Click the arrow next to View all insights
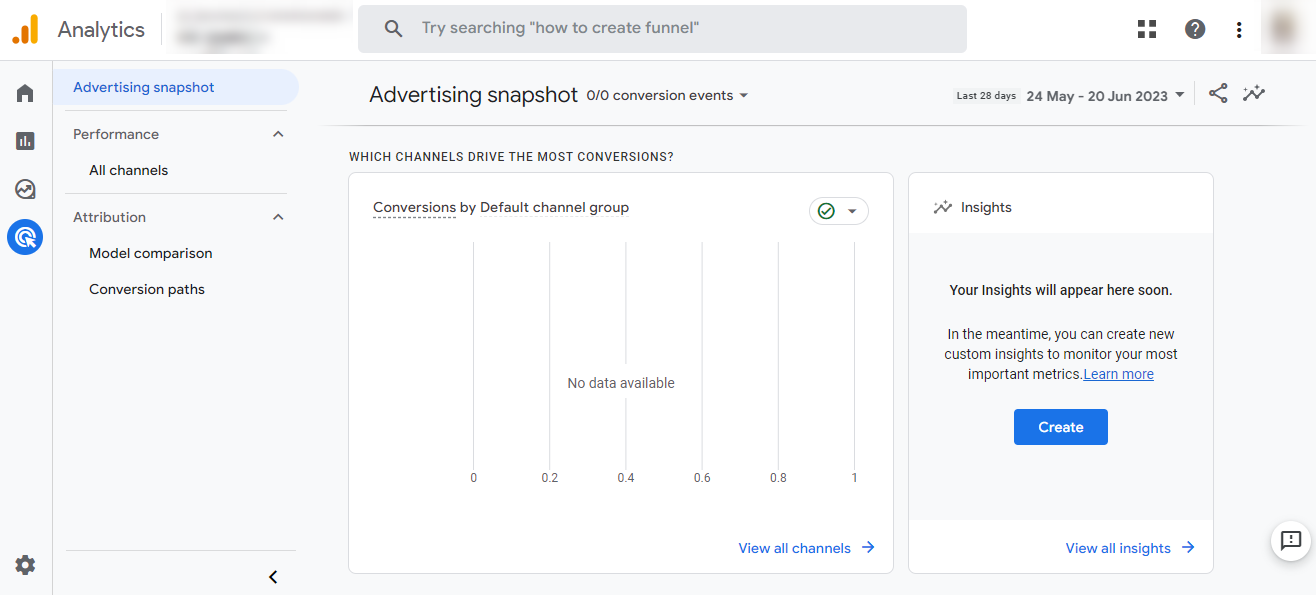The image size is (1316, 595). click(x=1188, y=547)
